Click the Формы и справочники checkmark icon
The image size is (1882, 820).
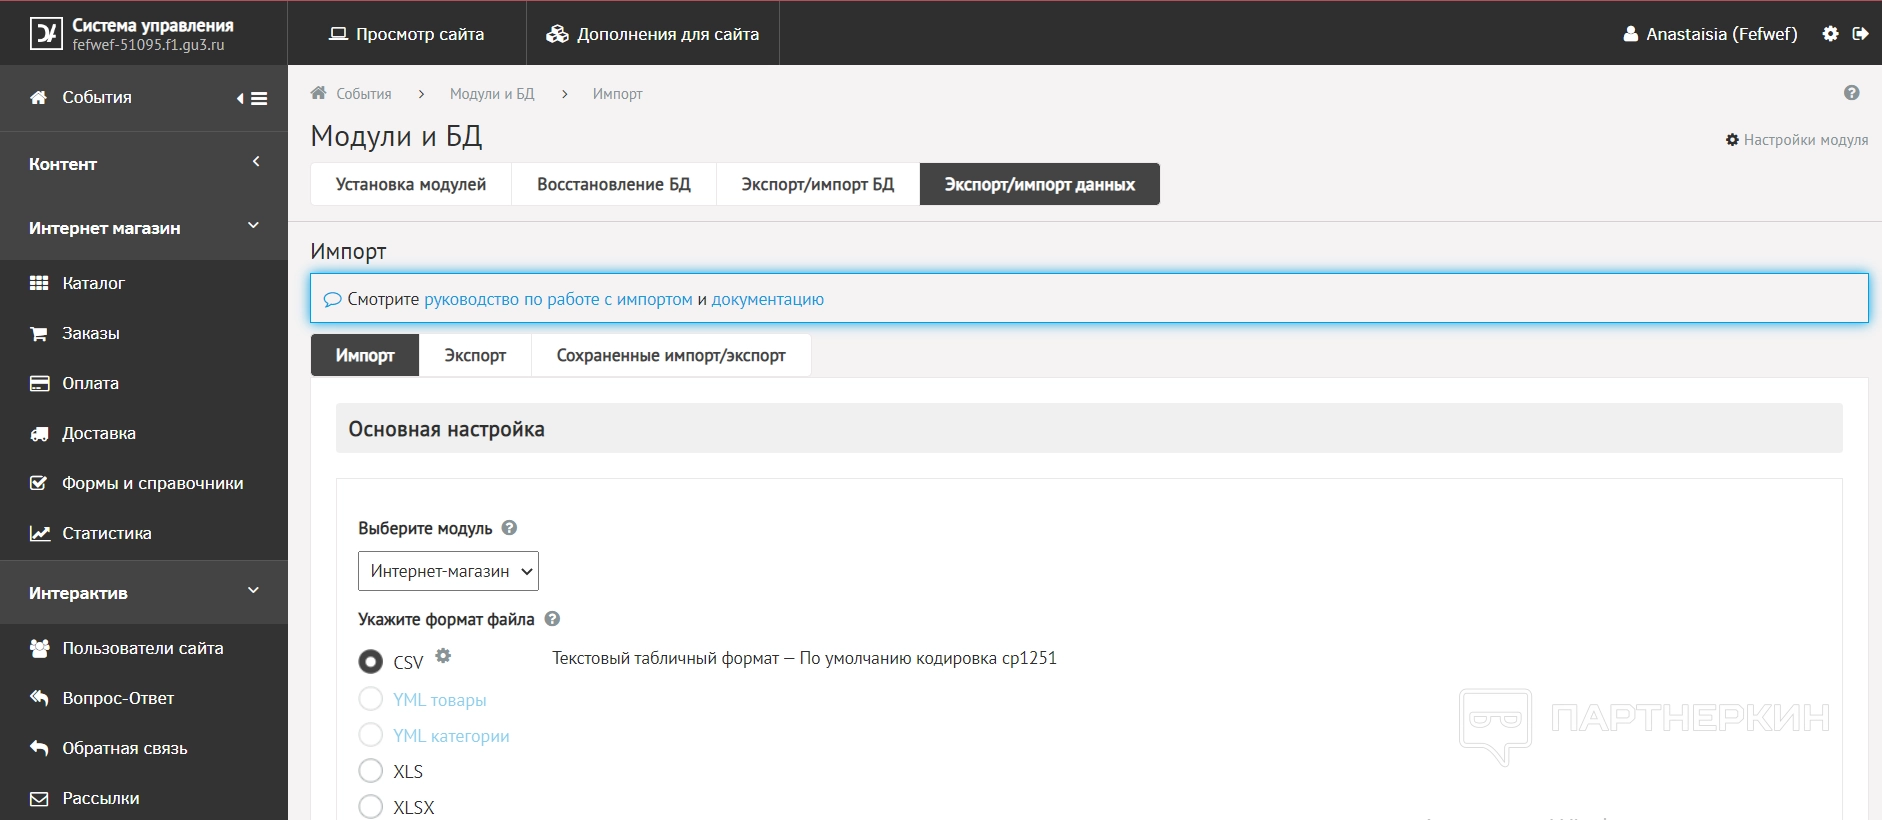pyautogui.click(x=39, y=483)
